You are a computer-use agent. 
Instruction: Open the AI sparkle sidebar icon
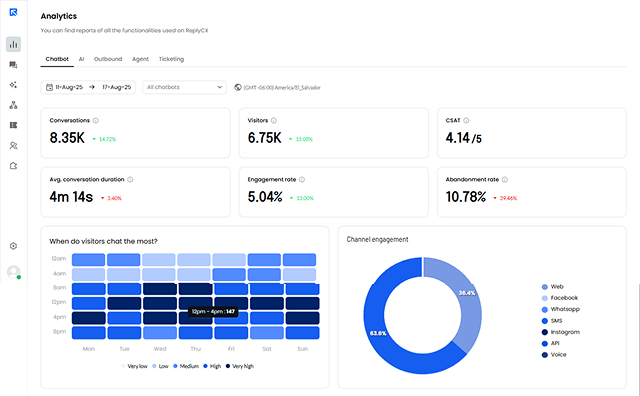coord(13,85)
